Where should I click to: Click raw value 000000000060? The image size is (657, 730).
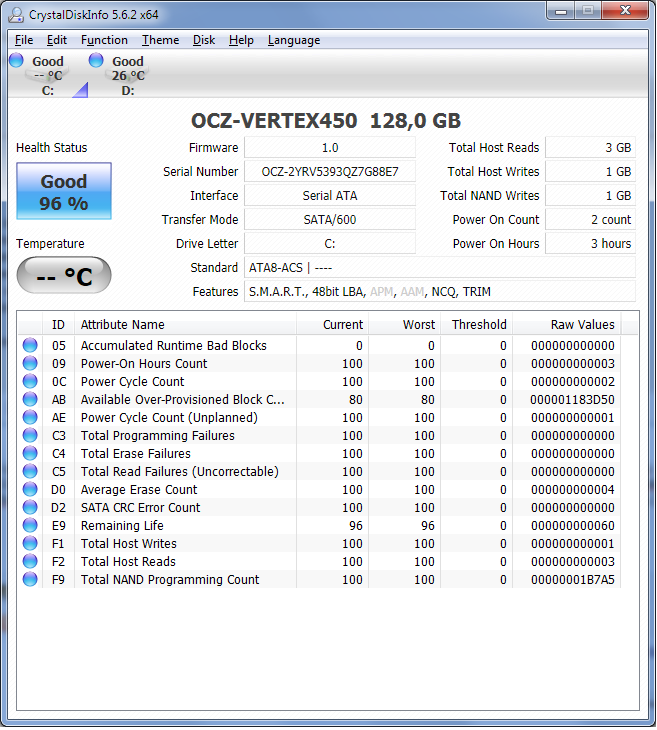[573, 526]
